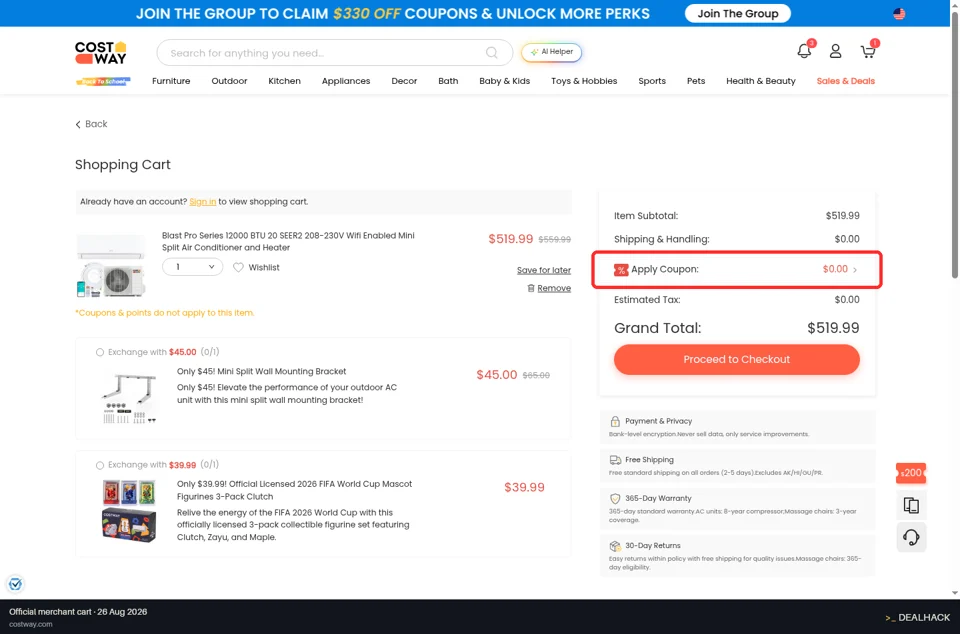Open the shopping cart icon
Viewport: 960px width, 634px height.
tap(868, 51)
